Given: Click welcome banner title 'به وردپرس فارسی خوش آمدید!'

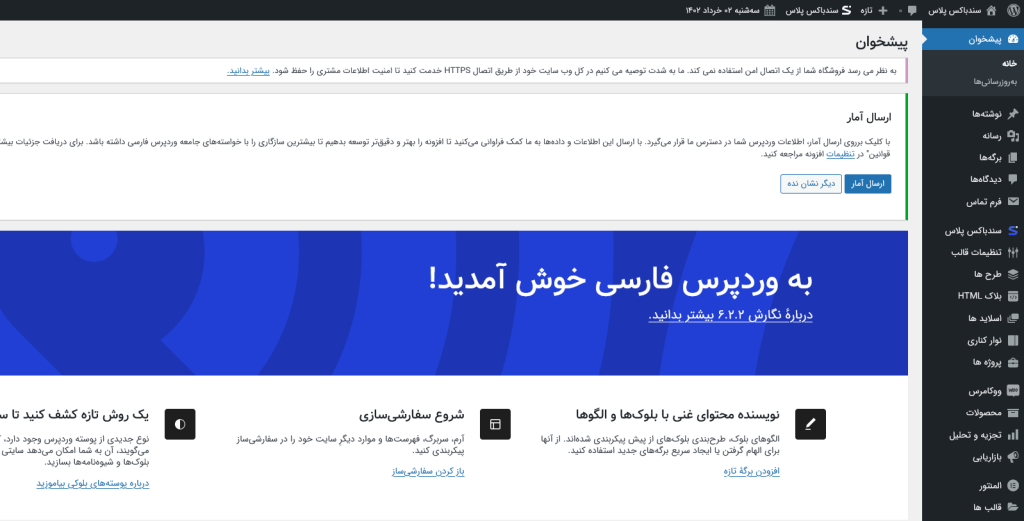Looking at the screenshot, I should [x=620, y=279].
